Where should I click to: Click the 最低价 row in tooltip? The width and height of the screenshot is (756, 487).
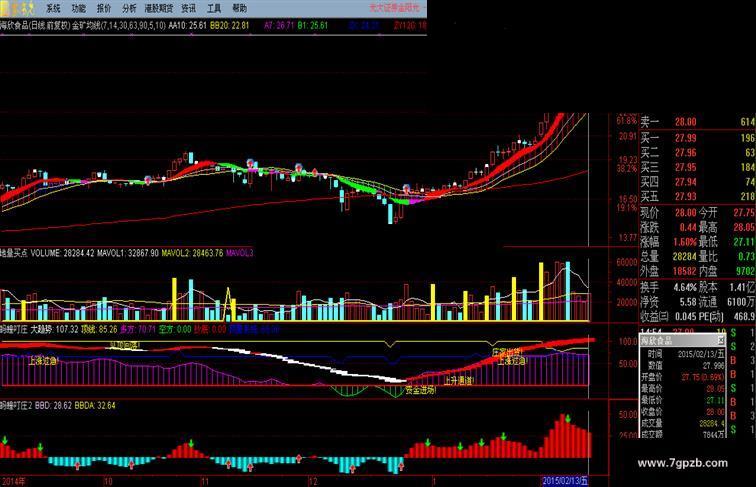click(682, 400)
